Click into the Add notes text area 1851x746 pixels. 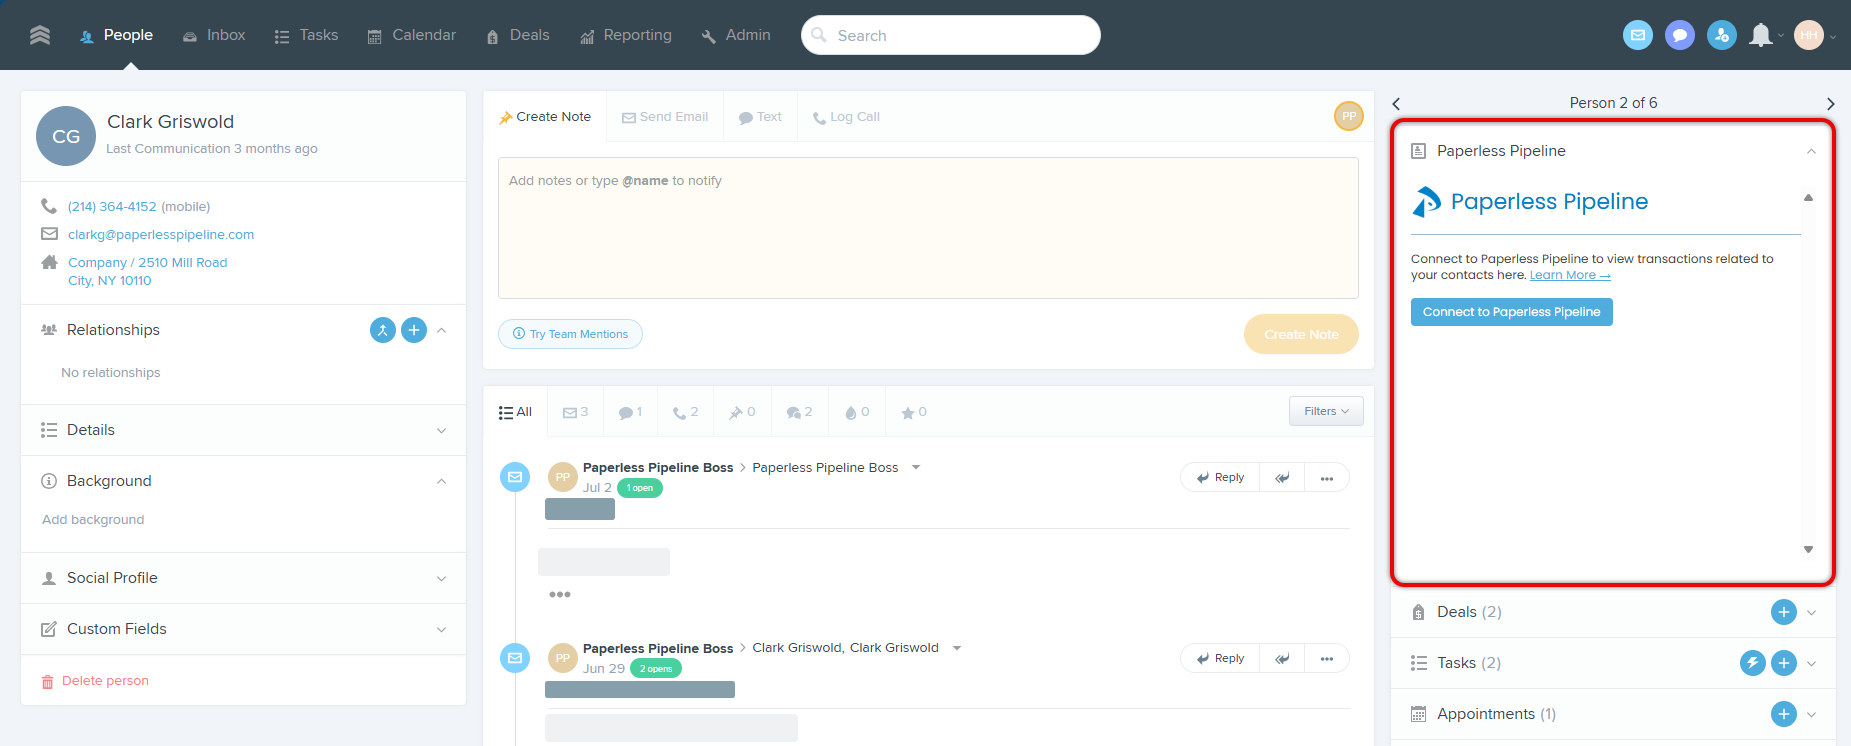point(928,228)
